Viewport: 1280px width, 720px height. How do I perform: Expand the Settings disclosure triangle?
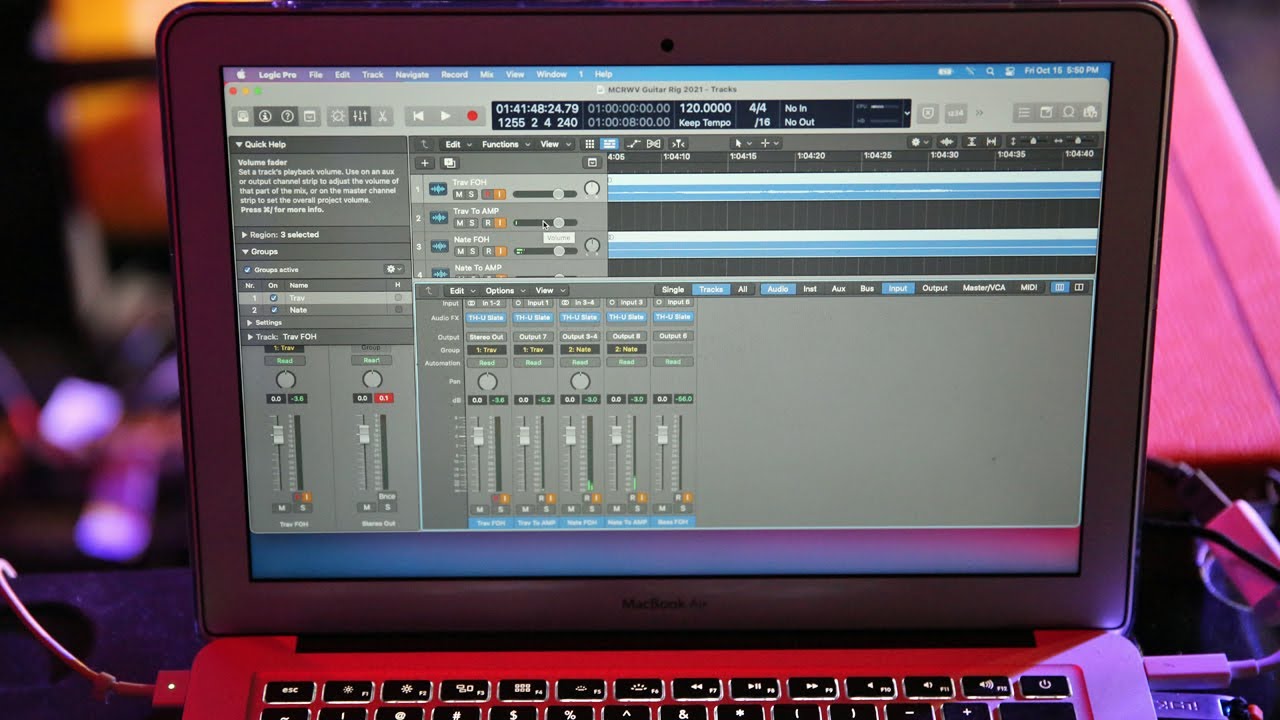click(x=250, y=323)
